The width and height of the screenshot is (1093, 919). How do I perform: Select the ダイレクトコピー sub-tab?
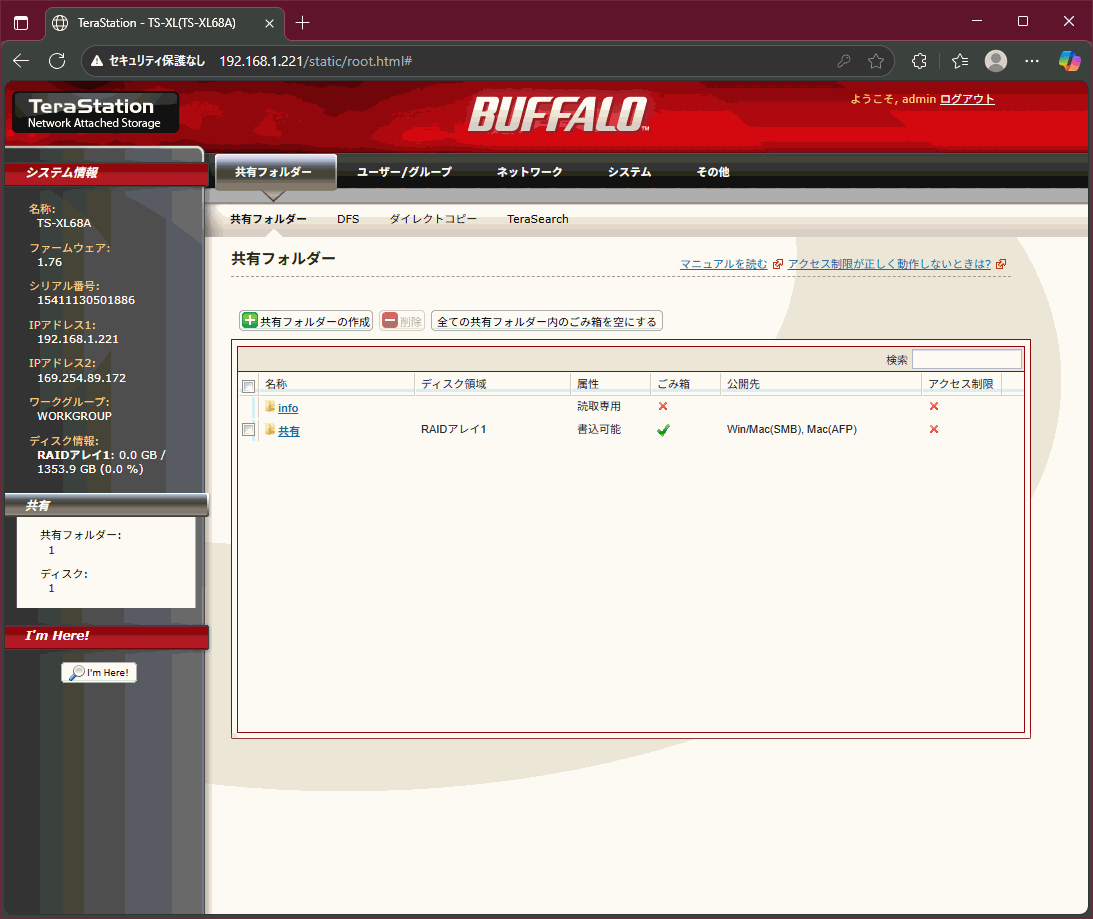[433, 219]
